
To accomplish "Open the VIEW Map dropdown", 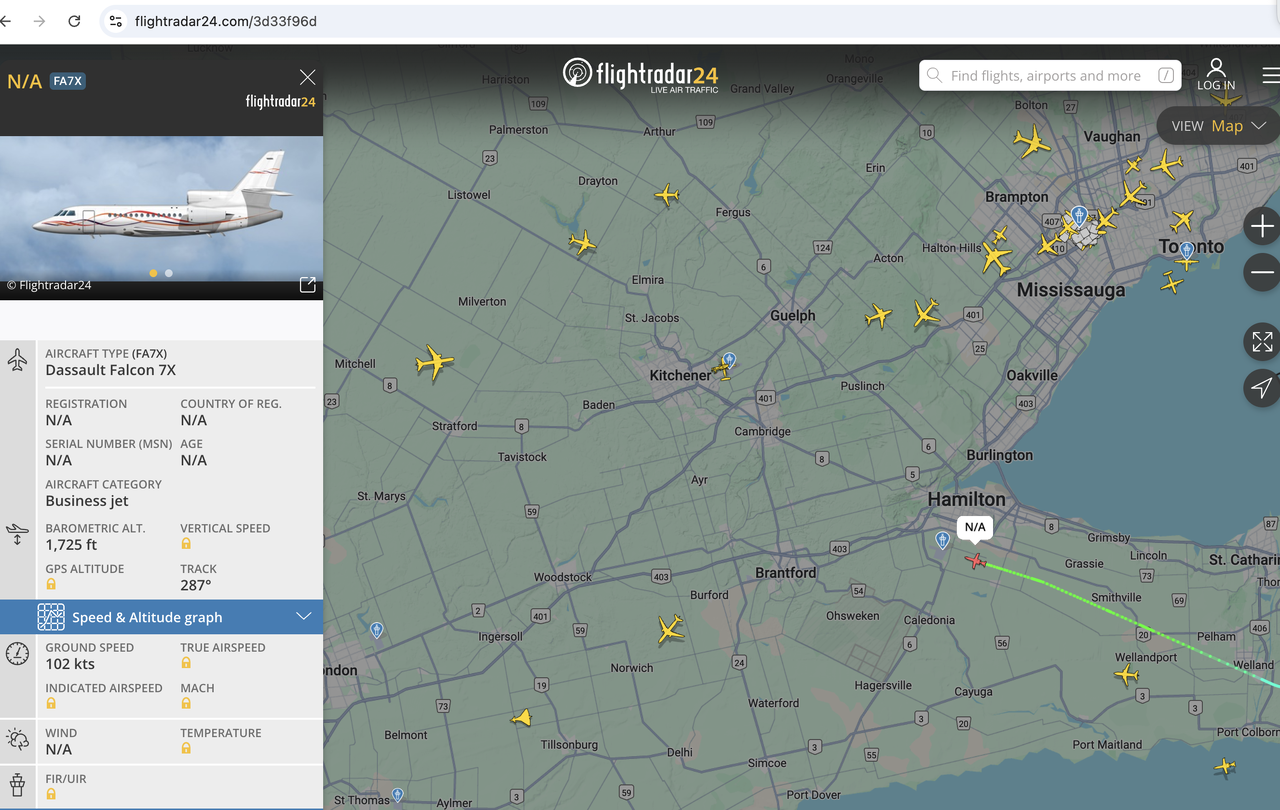I will click(x=1218, y=126).
